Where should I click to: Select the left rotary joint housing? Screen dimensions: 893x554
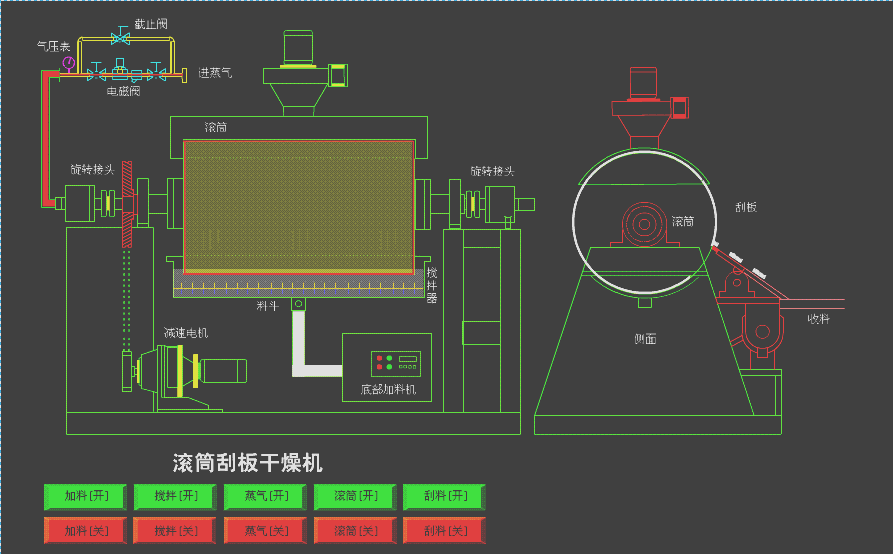tap(79, 203)
